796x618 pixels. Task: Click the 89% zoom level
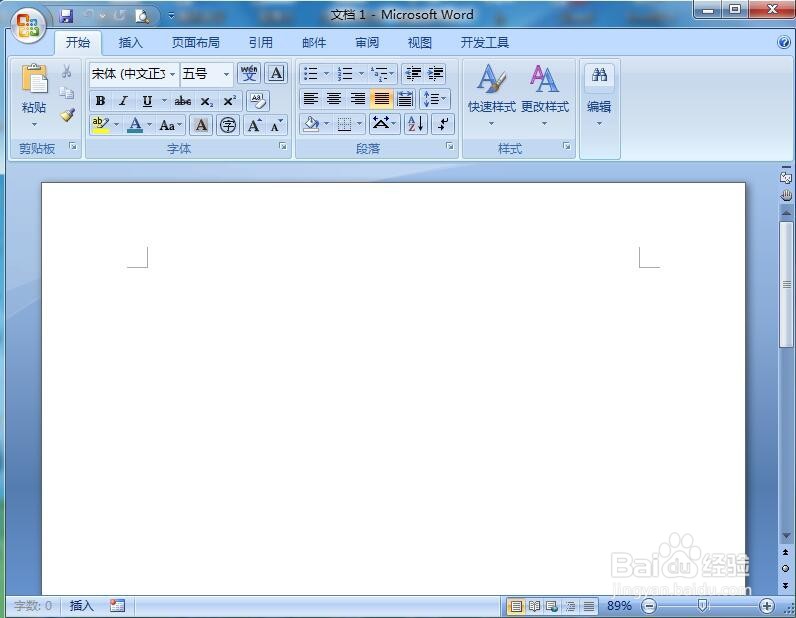[619, 606]
